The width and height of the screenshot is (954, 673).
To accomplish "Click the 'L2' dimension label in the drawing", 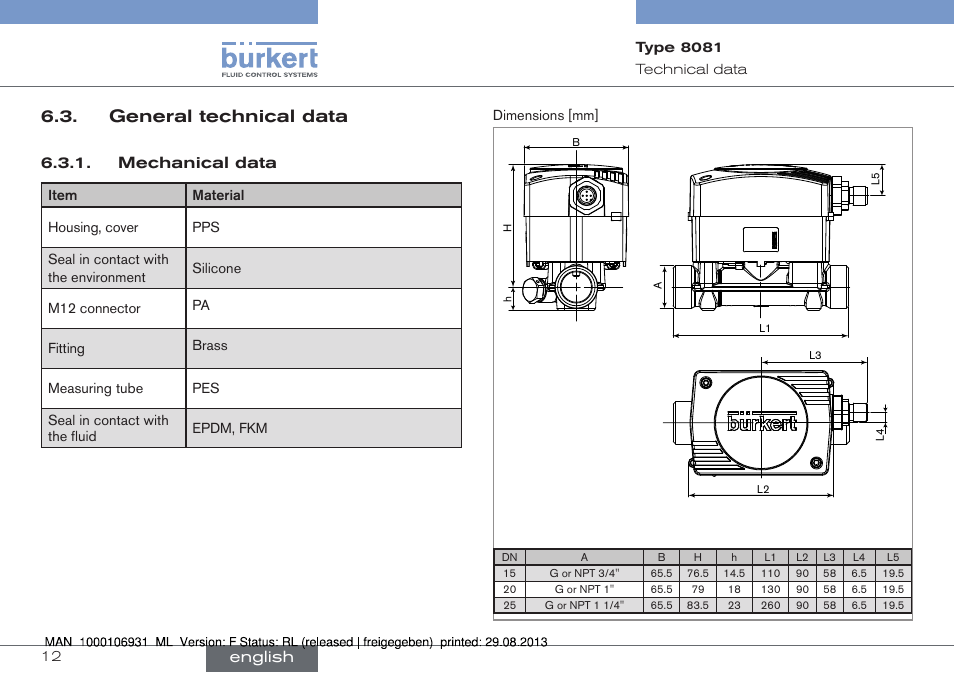I will tap(763, 489).
